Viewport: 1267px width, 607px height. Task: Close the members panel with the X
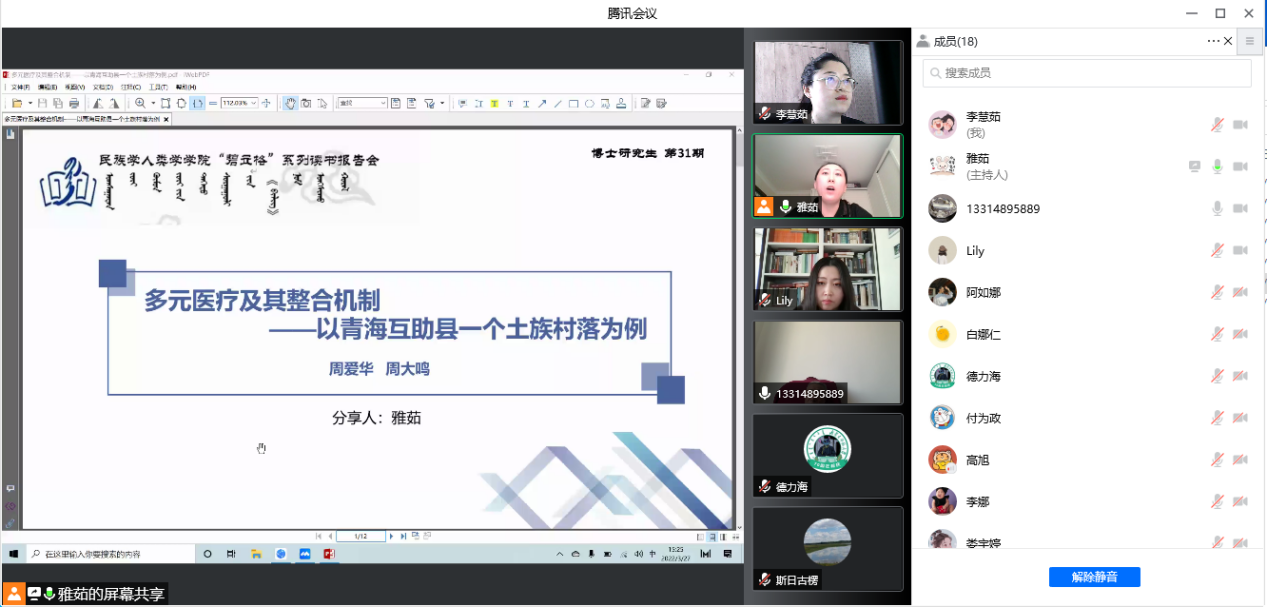(1230, 41)
